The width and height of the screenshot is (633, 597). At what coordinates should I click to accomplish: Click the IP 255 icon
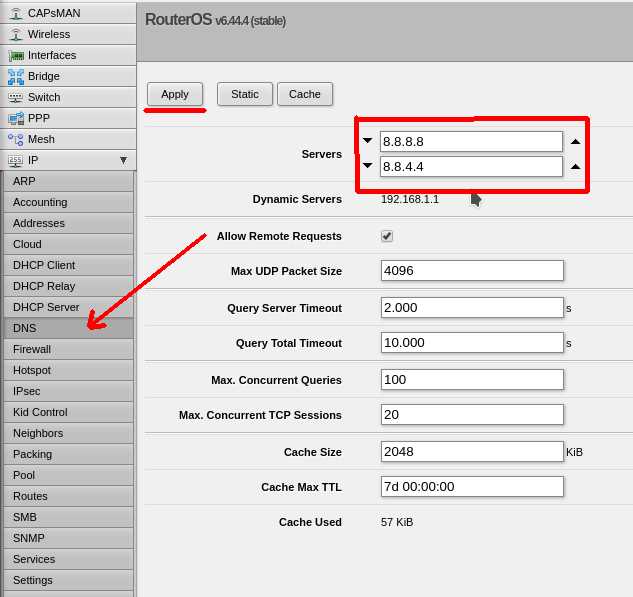(x=15, y=161)
